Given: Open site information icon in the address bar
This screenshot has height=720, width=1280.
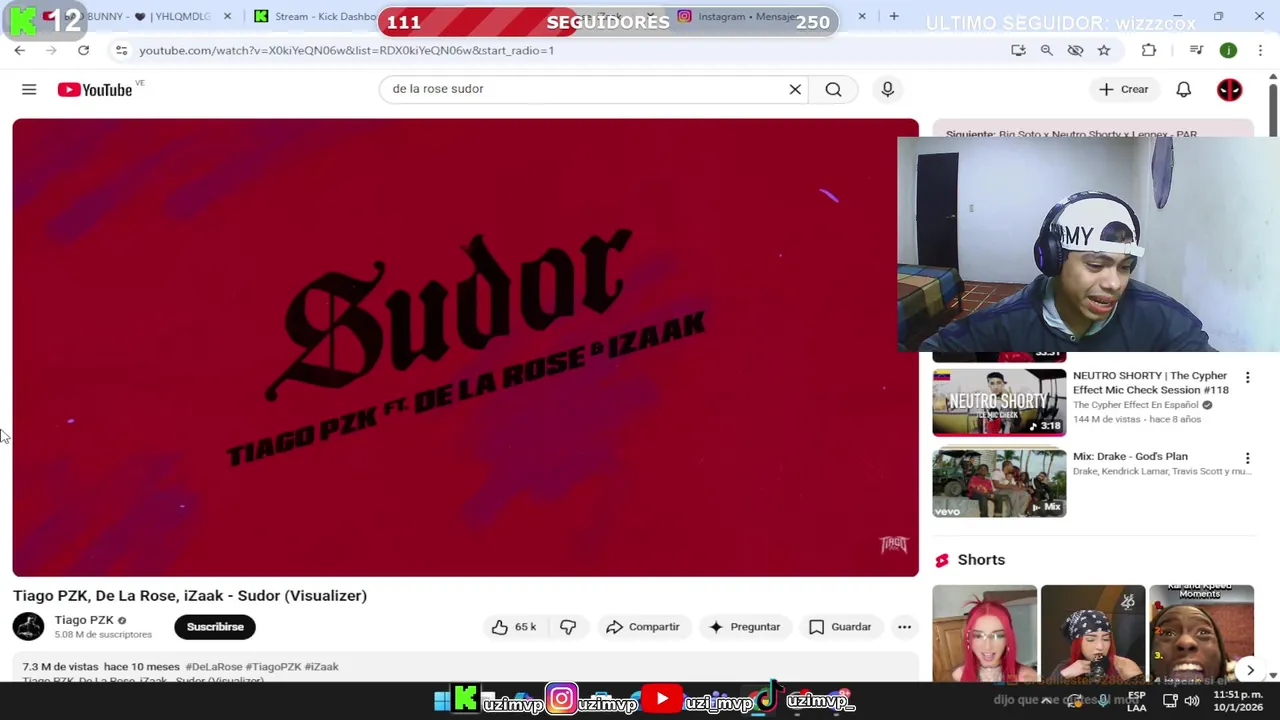Looking at the screenshot, I should [121, 50].
